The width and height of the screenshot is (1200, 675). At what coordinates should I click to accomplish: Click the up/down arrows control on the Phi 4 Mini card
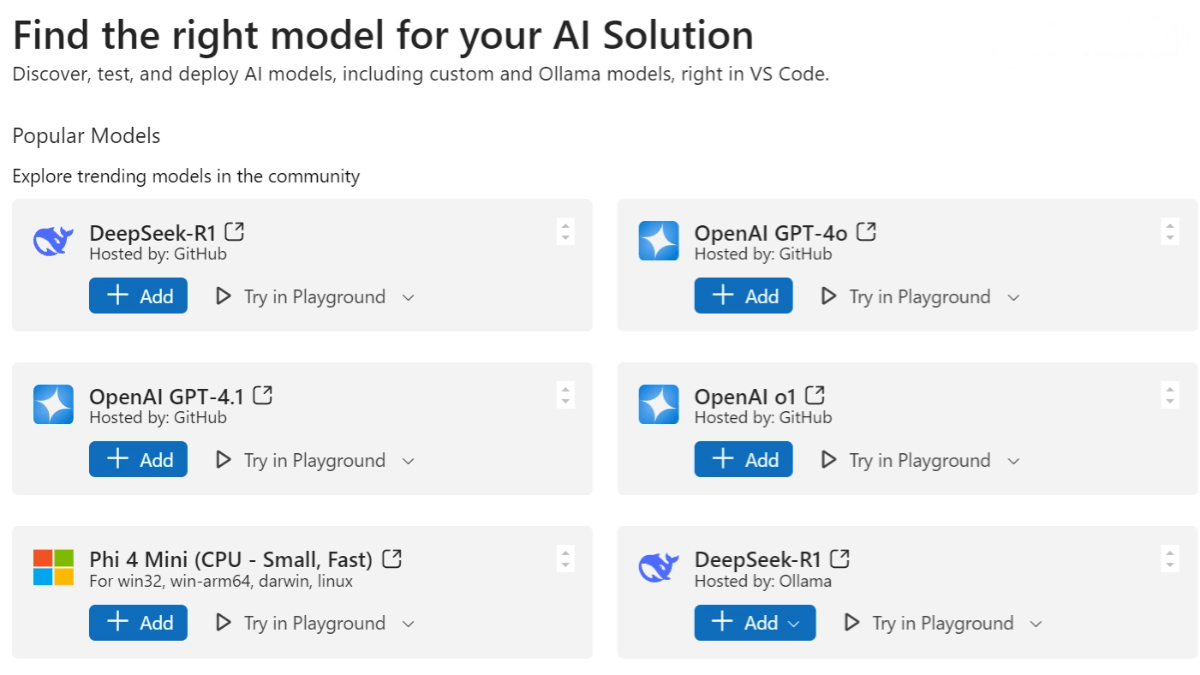tap(565, 558)
